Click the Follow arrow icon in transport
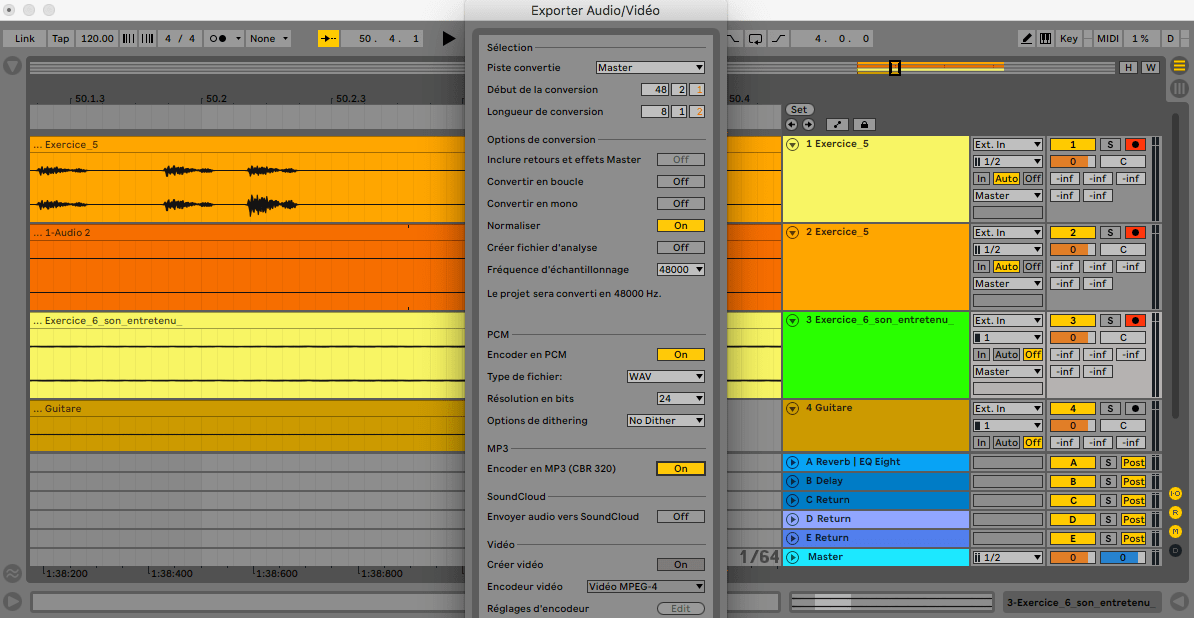This screenshot has height=618, width=1194. [x=328, y=38]
